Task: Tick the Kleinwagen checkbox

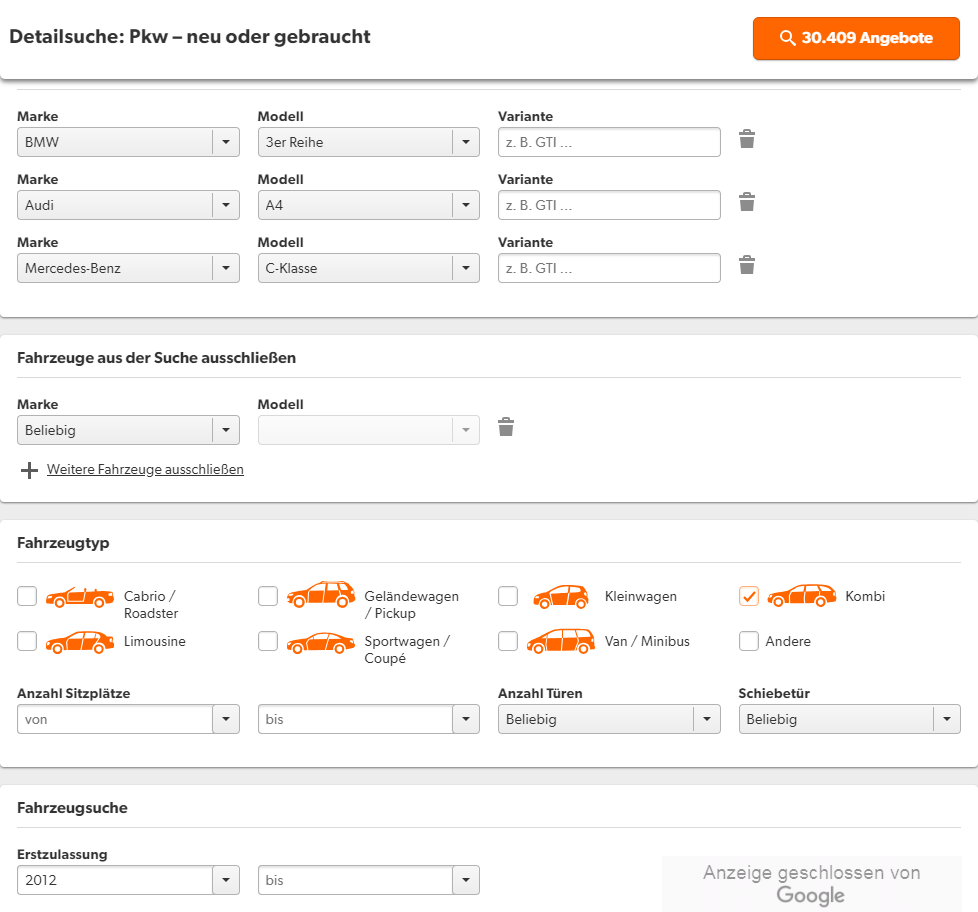Action: (508, 596)
